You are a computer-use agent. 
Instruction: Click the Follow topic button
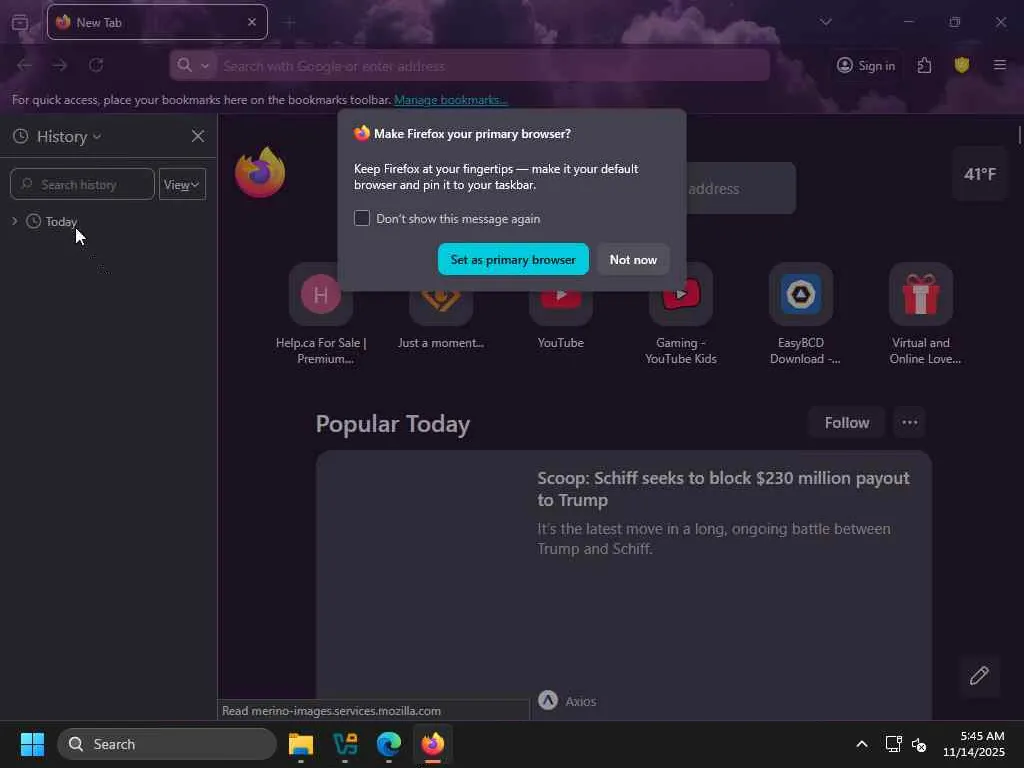[x=846, y=423]
